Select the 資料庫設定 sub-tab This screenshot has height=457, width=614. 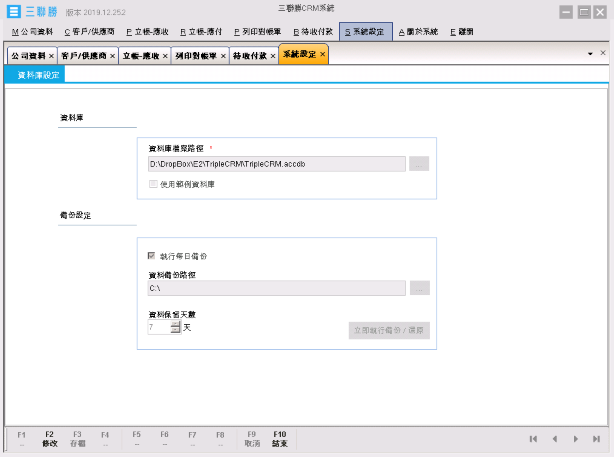pyautogui.click(x=35, y=75)
